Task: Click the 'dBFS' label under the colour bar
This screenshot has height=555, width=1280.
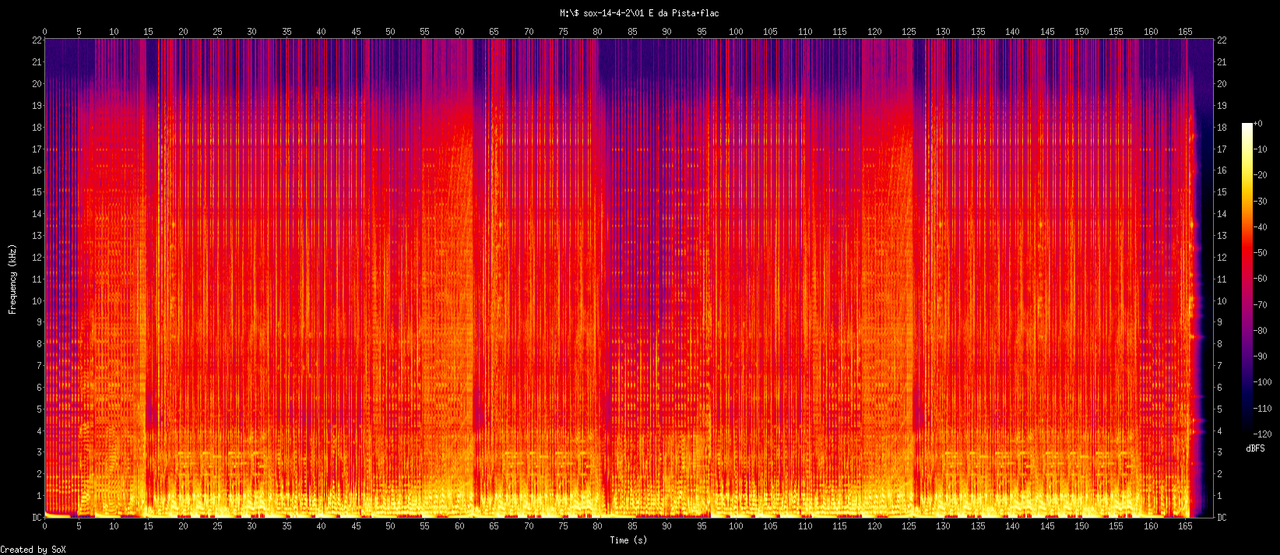Action: pyautogui.click(x=1256, y=449)
